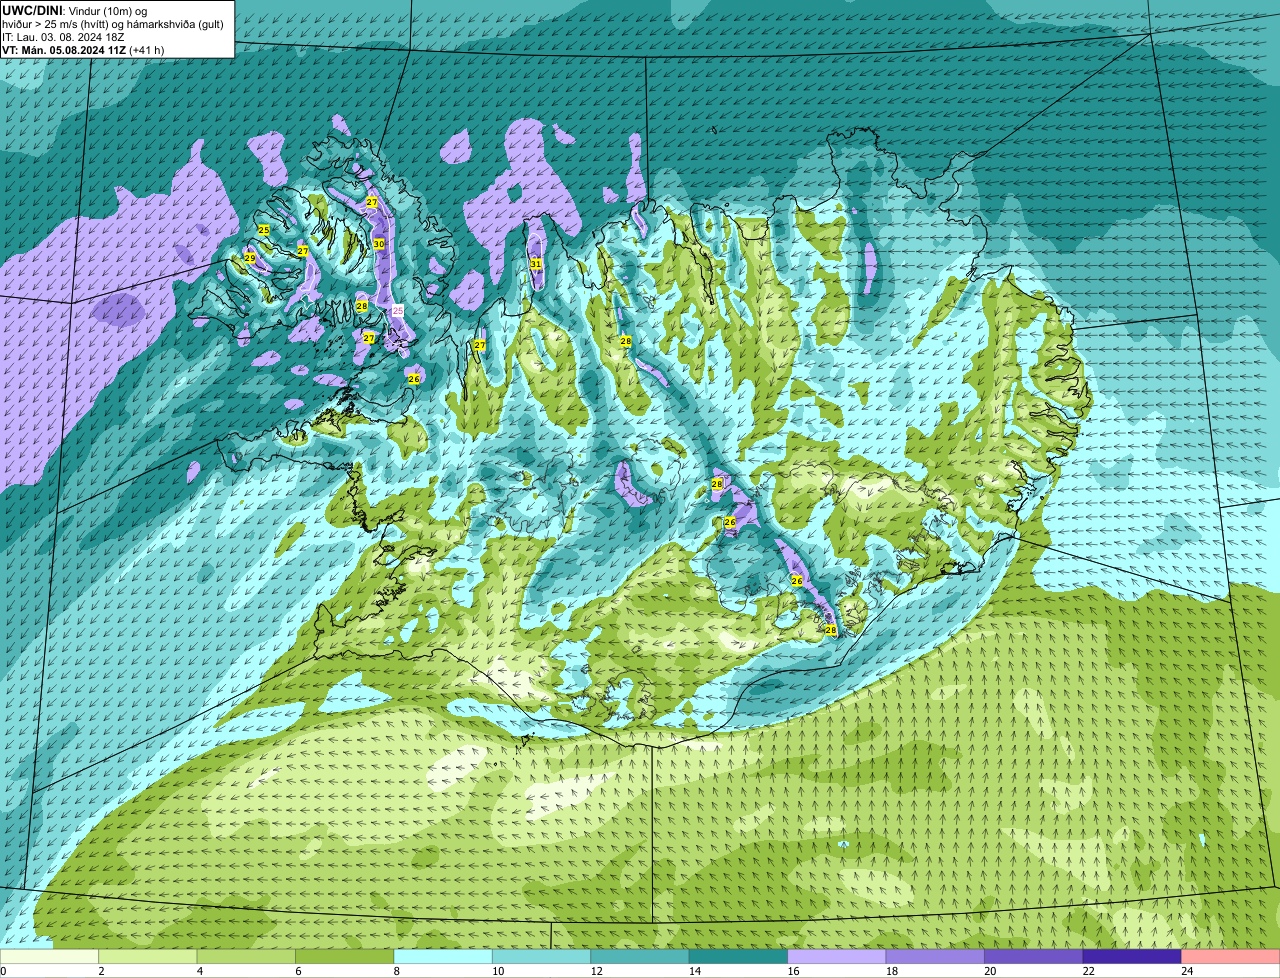Screen dimensions: 1280x978
Task: Click the "(+41 h)" forecast offset text
Action: (147, 50)
